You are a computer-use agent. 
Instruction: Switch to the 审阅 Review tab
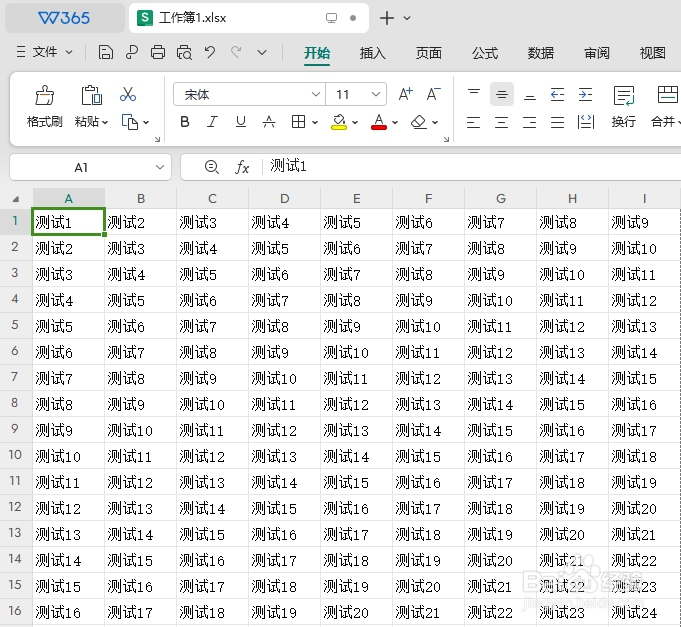pyautogui.click(x=597, y=53)
